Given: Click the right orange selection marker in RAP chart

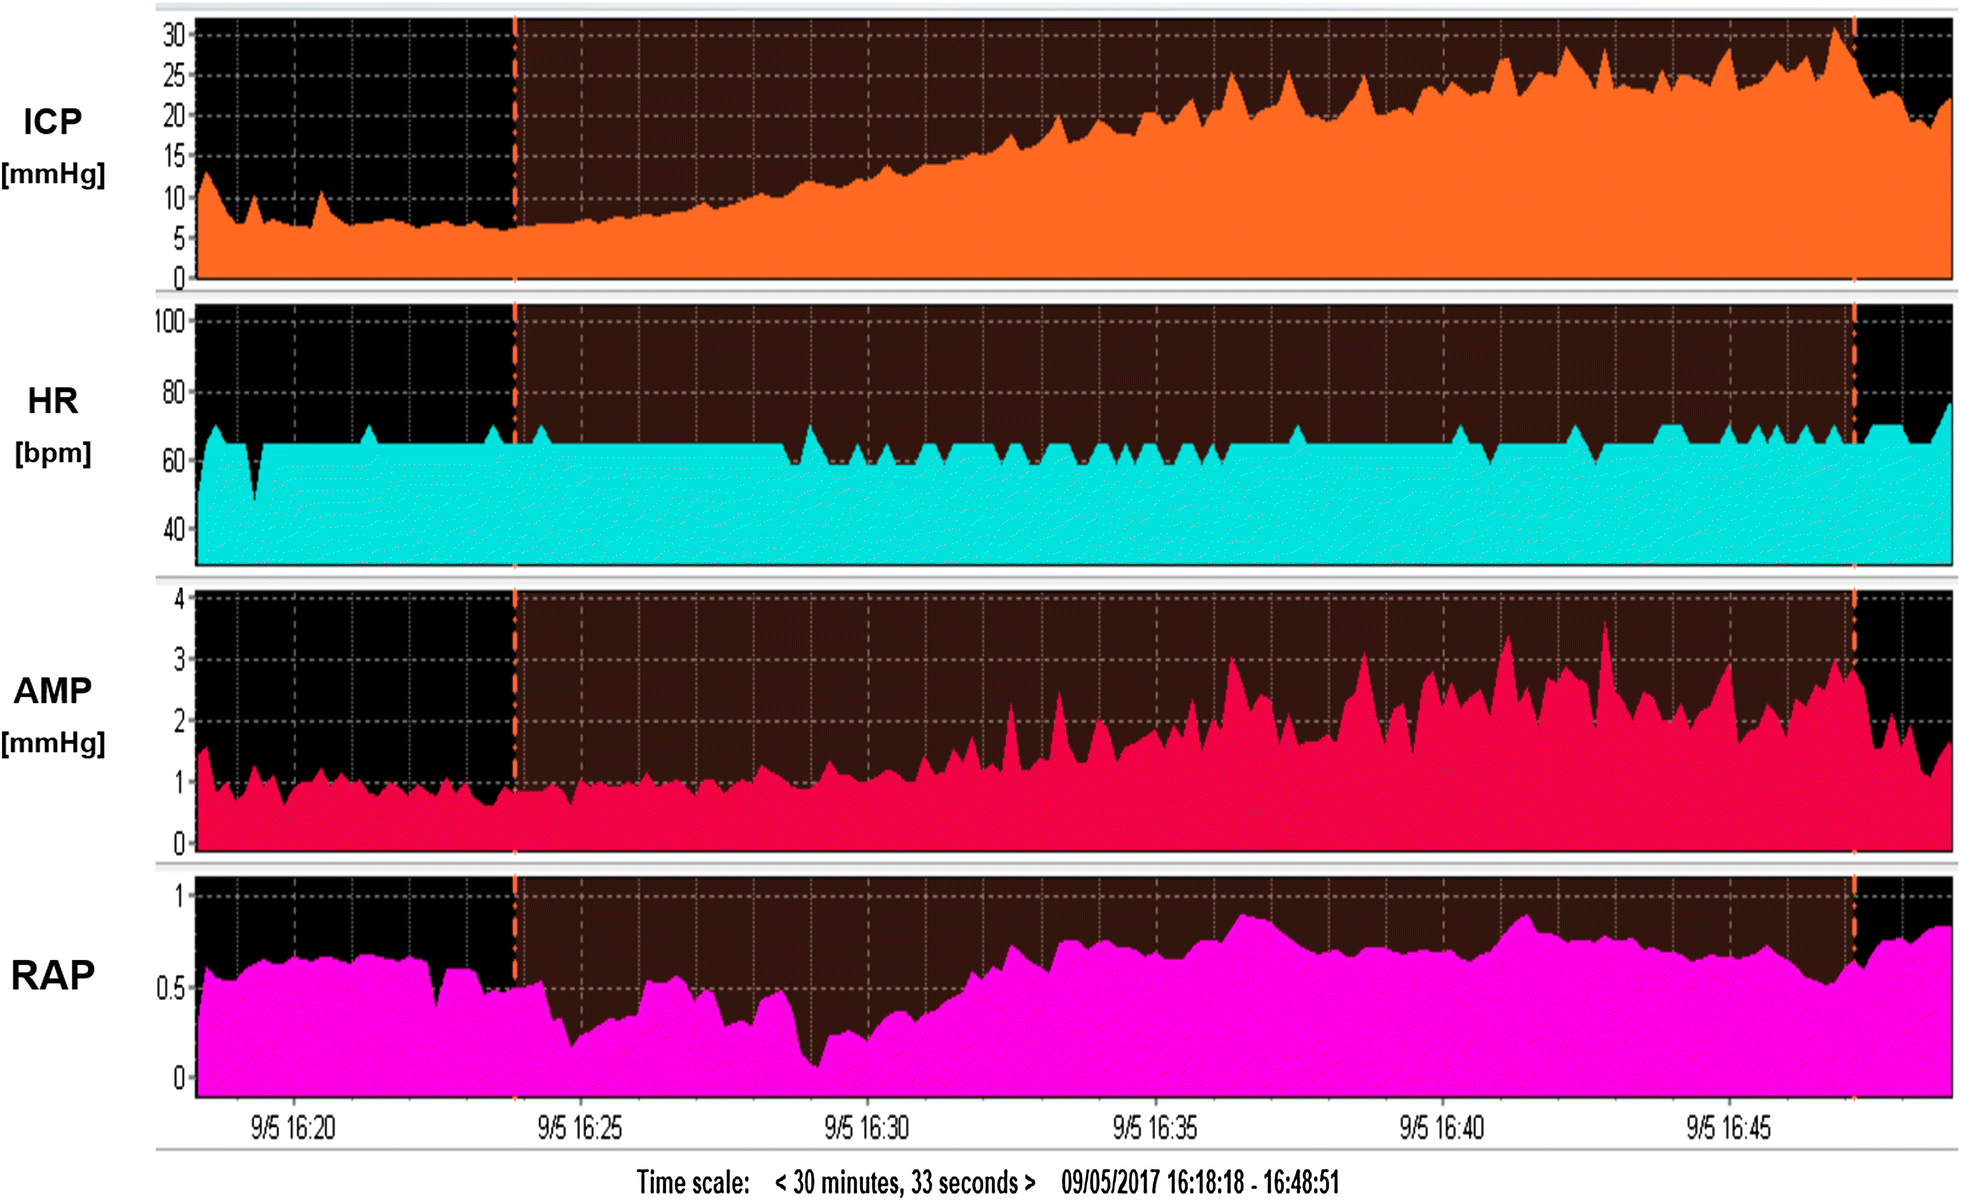Looking at the screenshot, I should click(1854, 987).
